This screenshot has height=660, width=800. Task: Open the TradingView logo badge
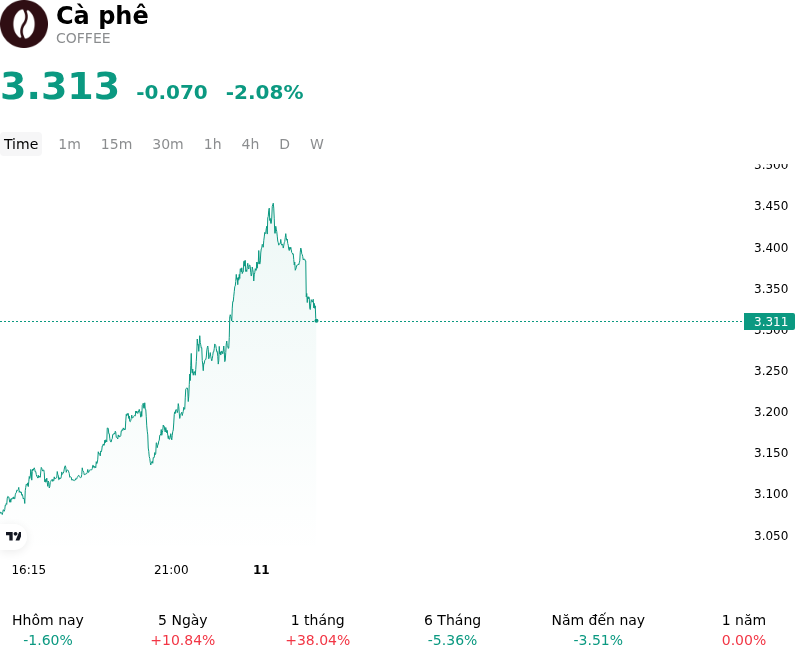point(13,536)
